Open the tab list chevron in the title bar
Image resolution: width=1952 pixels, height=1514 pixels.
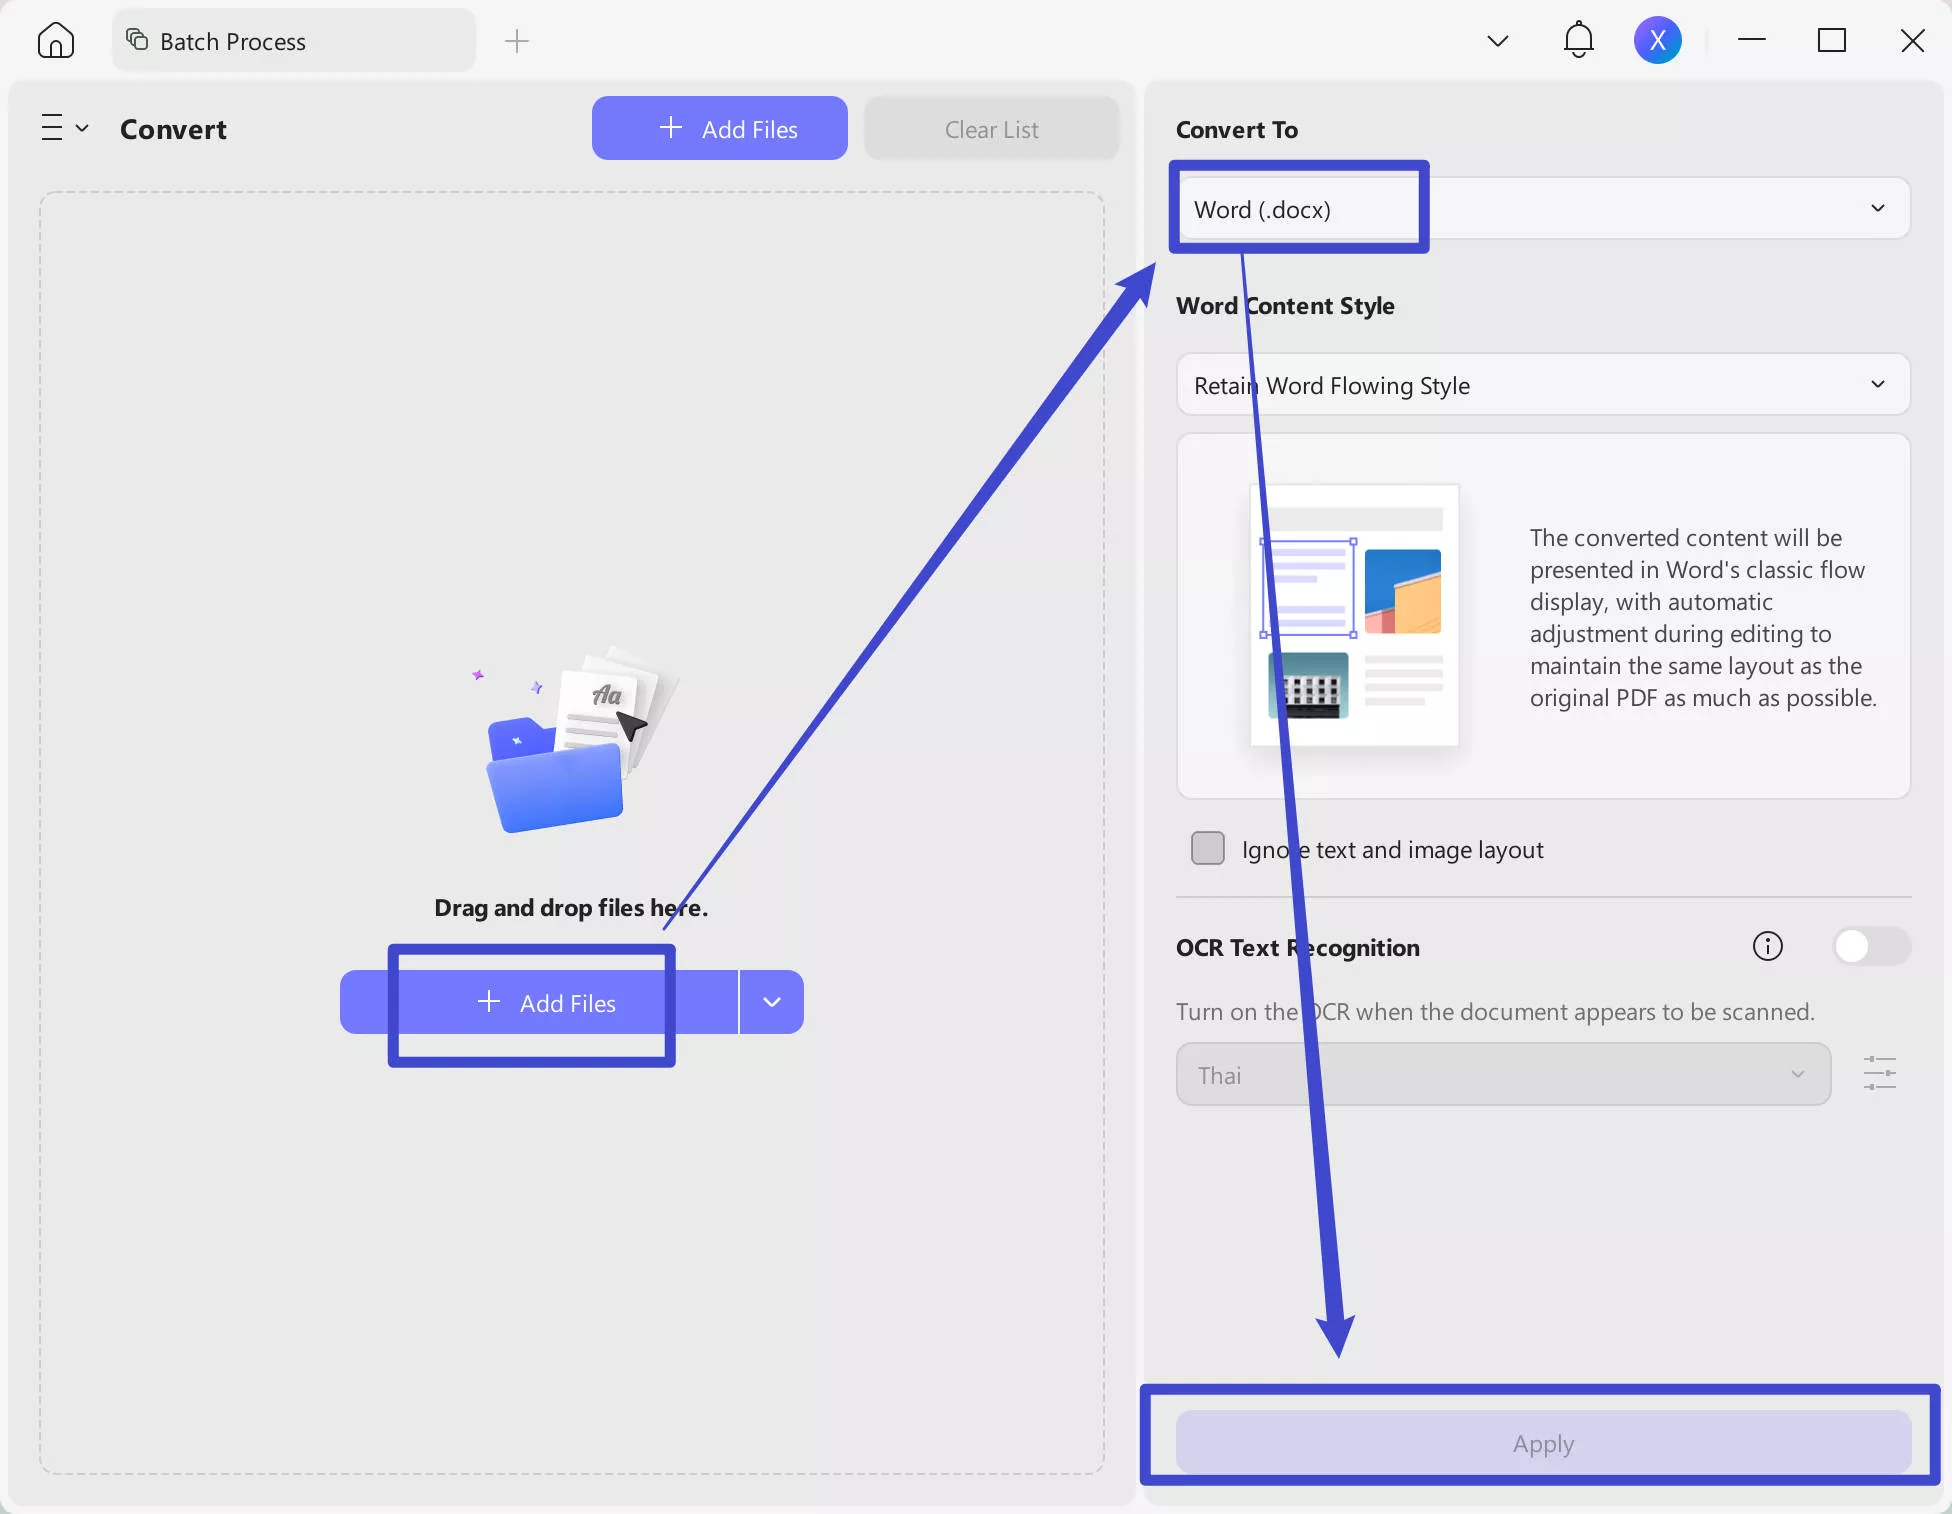tap(1497, 41)
